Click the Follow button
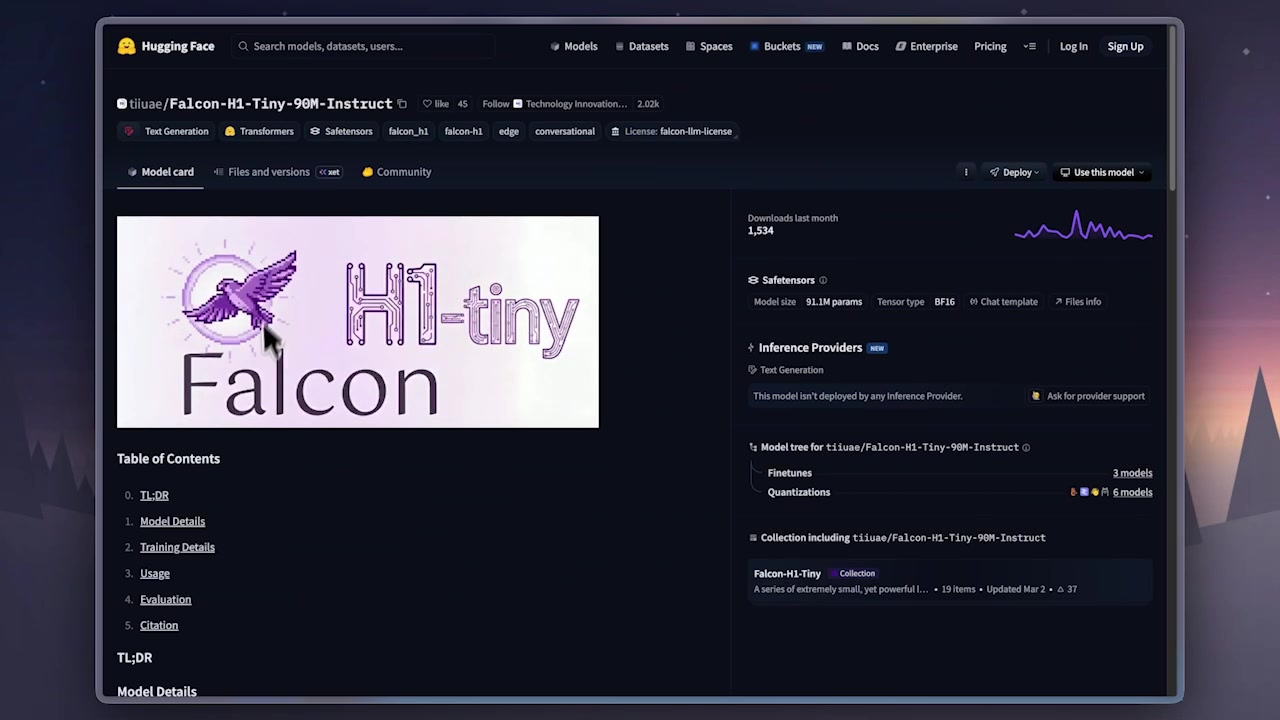Screen dimensions: 1280x720 pos(495,104)
